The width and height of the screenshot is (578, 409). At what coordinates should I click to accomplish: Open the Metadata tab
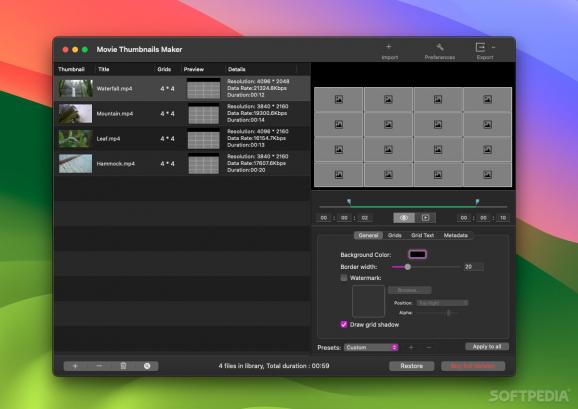coord(456,235)
